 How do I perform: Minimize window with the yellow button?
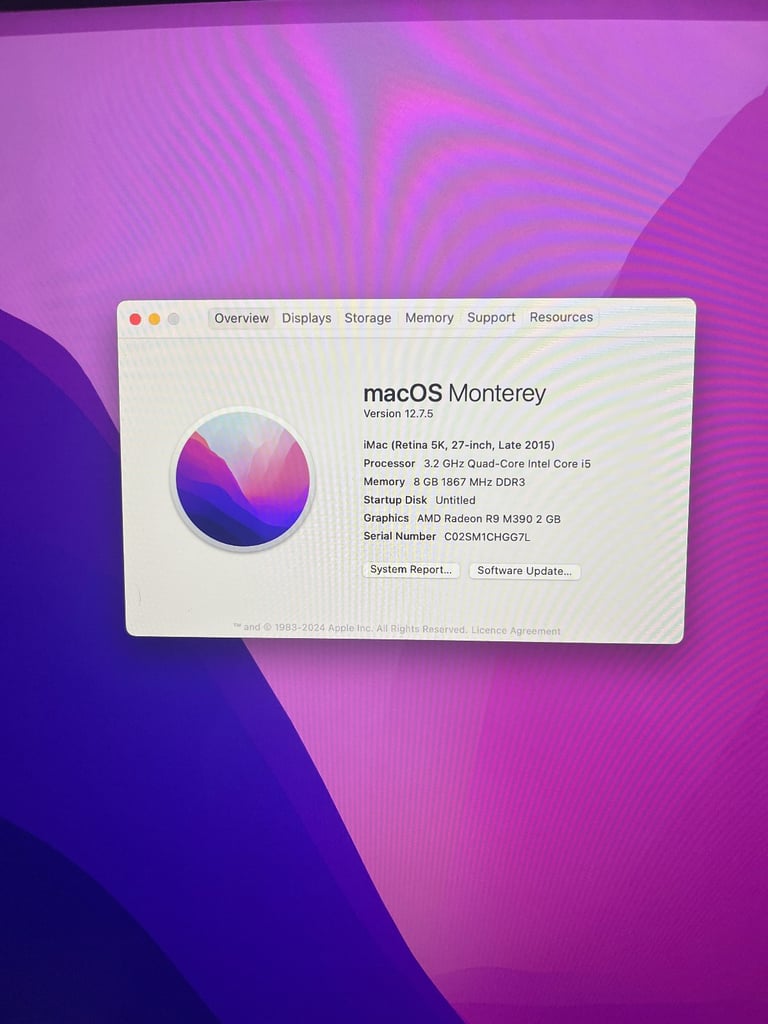point(154,319)
